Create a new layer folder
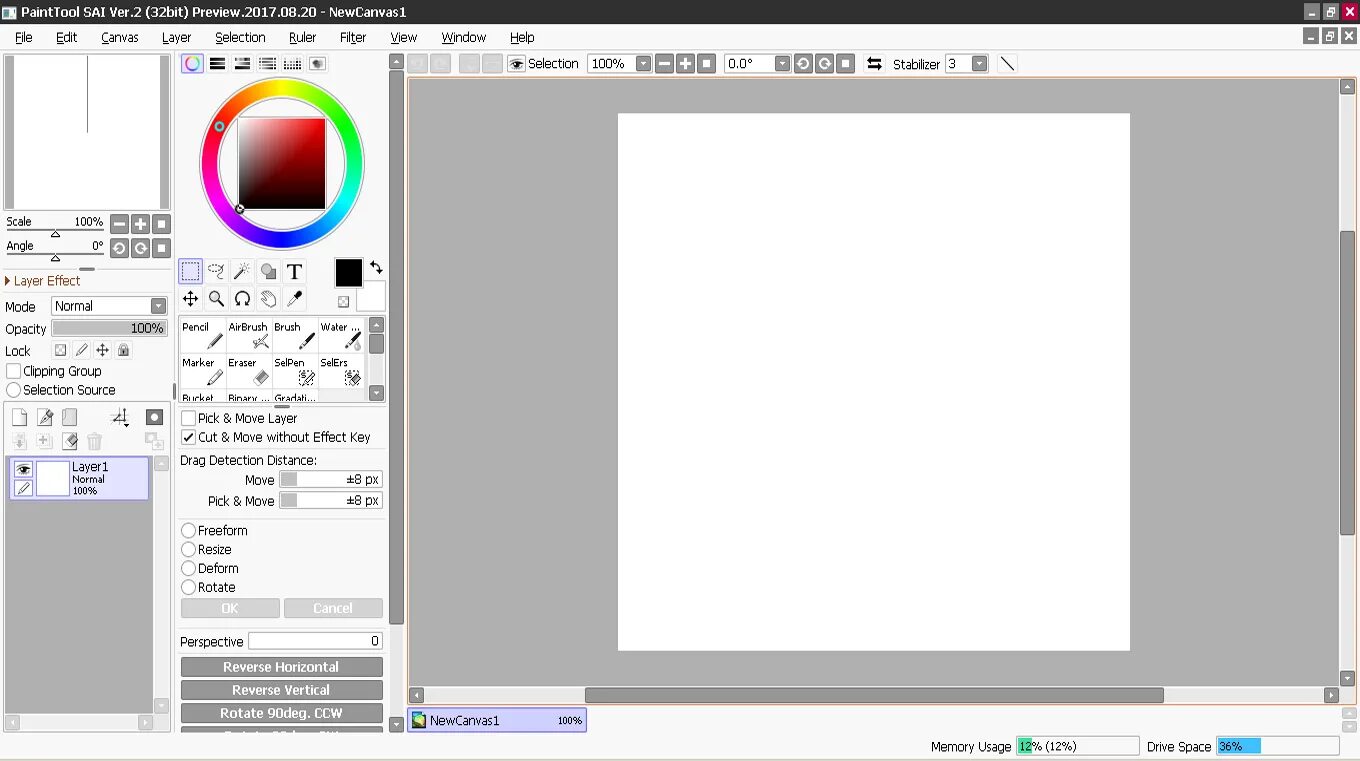 pyautogui.click(x=69, y=418)
